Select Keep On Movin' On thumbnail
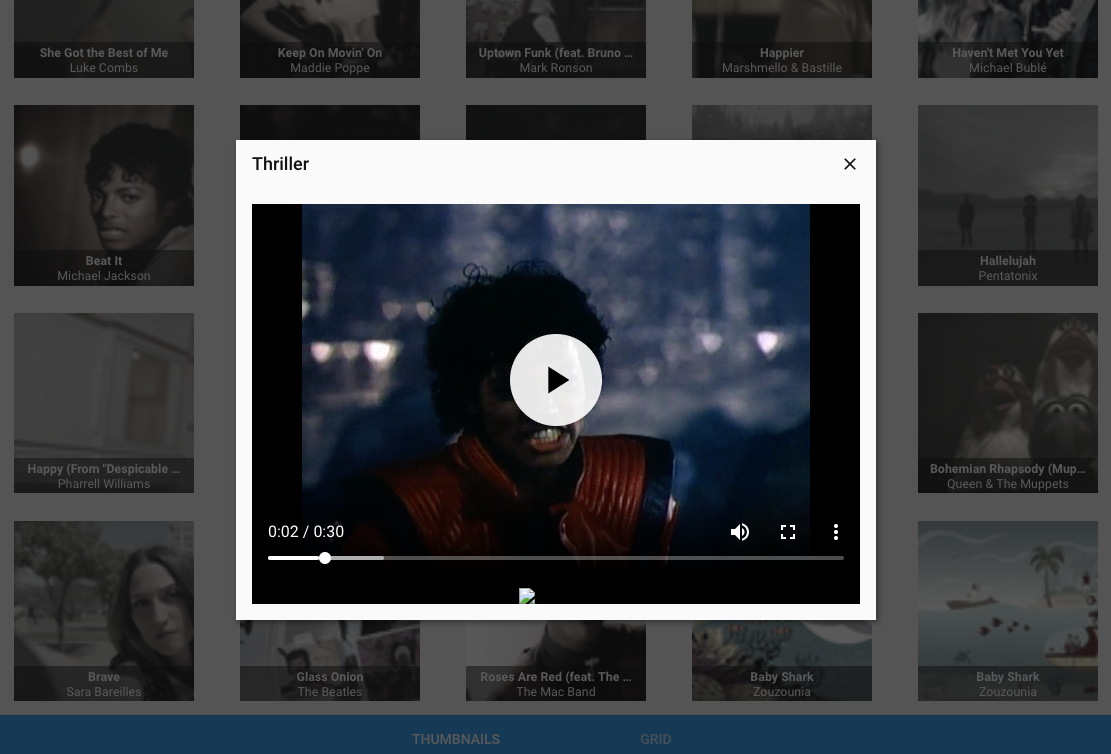The height and width of the screenshot is (754, 1111). 330,40
